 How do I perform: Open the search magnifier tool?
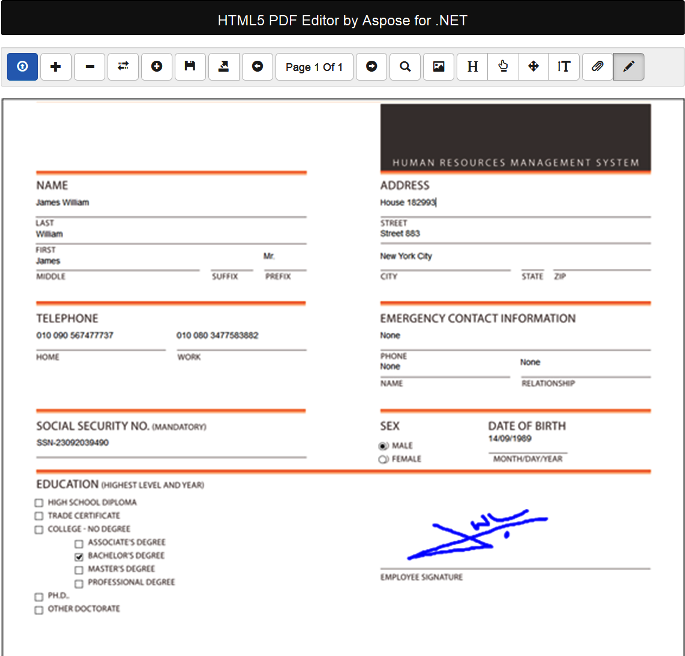(405, 67)
